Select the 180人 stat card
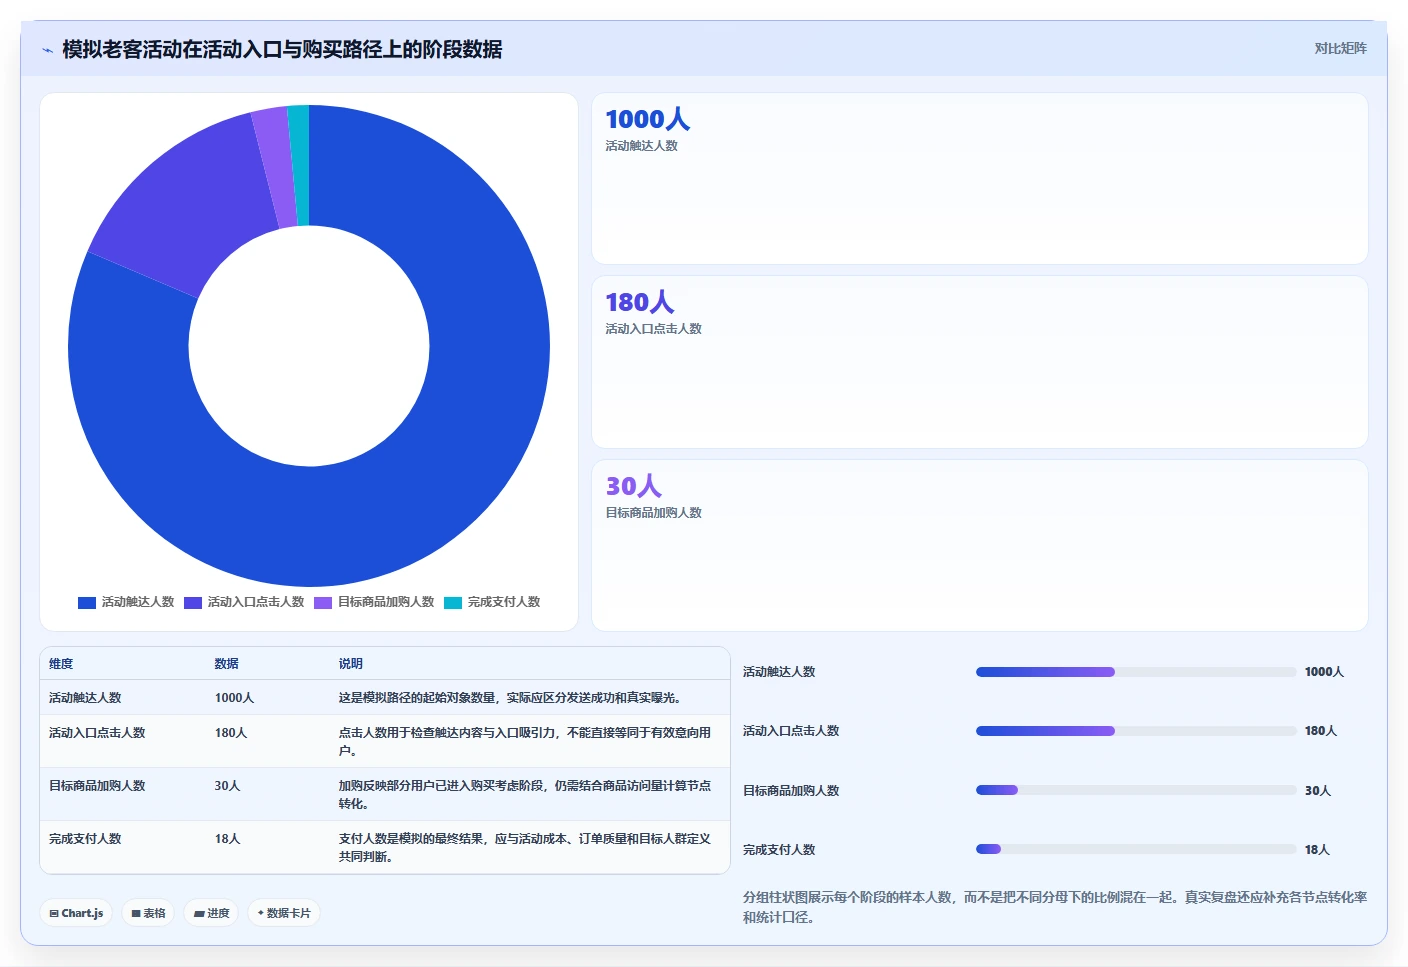 pos(980,362)
